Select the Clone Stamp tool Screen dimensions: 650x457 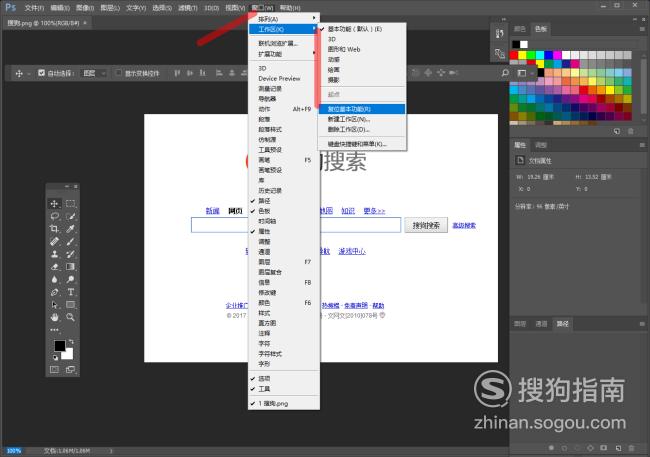coord(54,254)
